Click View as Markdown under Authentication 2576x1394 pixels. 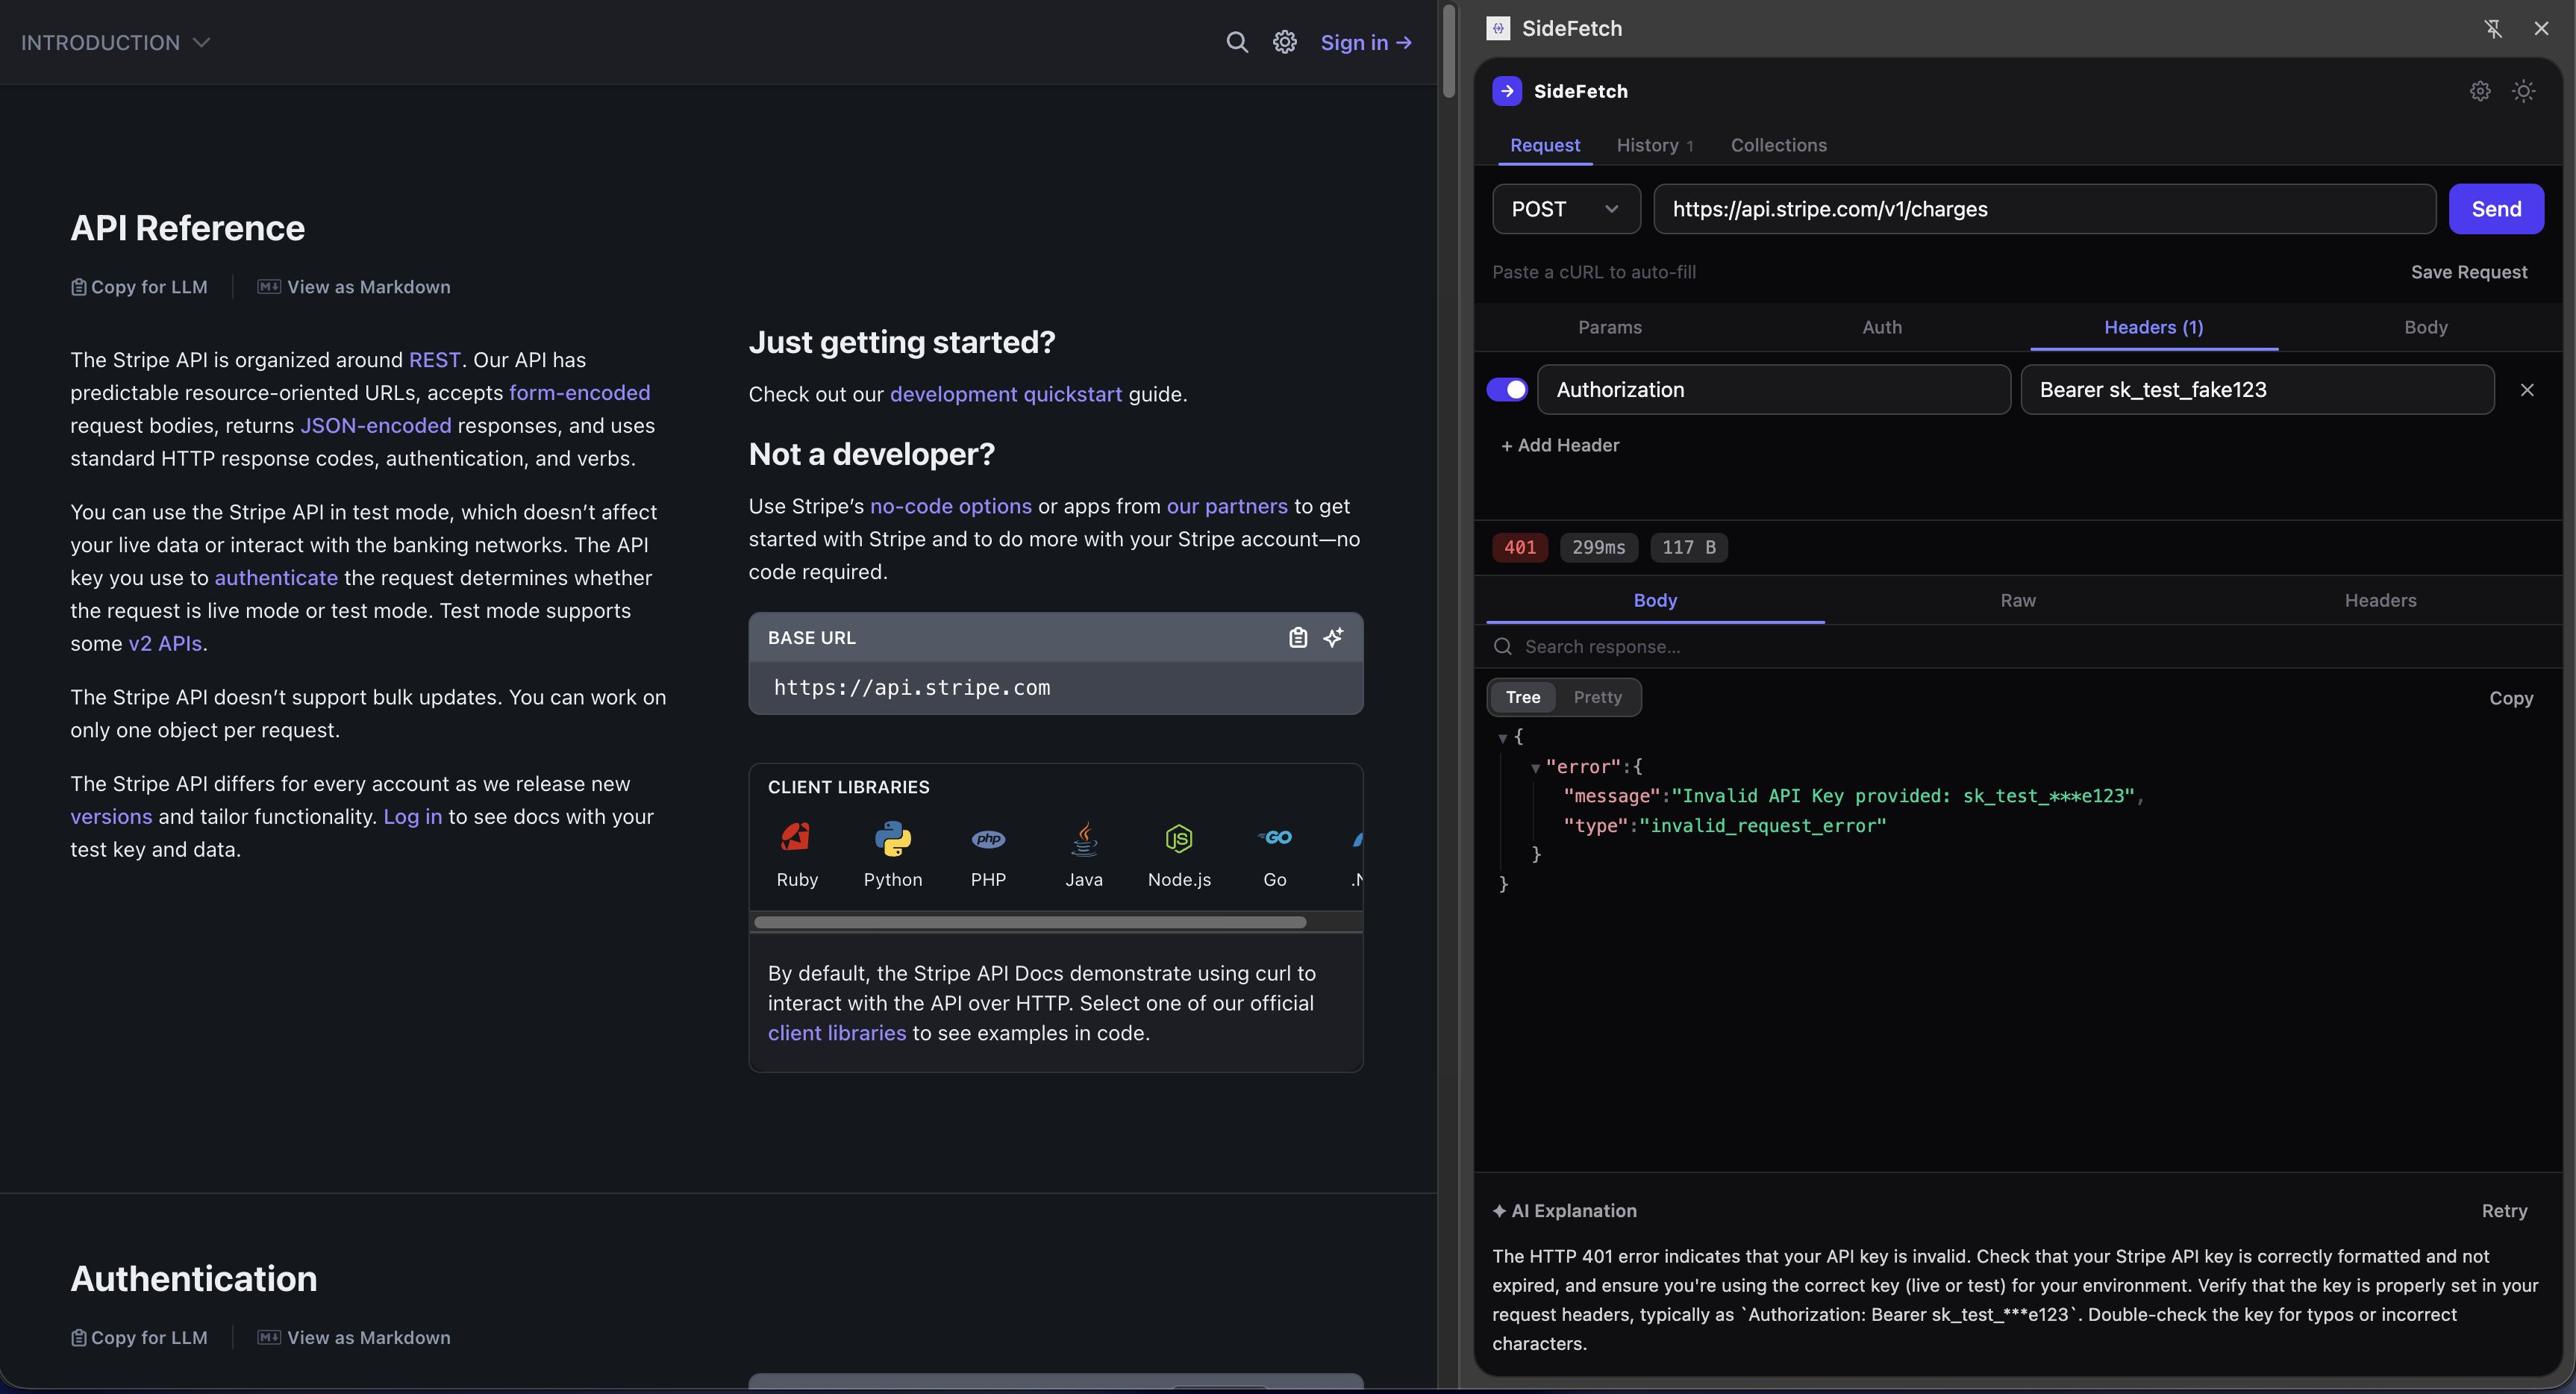354,1338
